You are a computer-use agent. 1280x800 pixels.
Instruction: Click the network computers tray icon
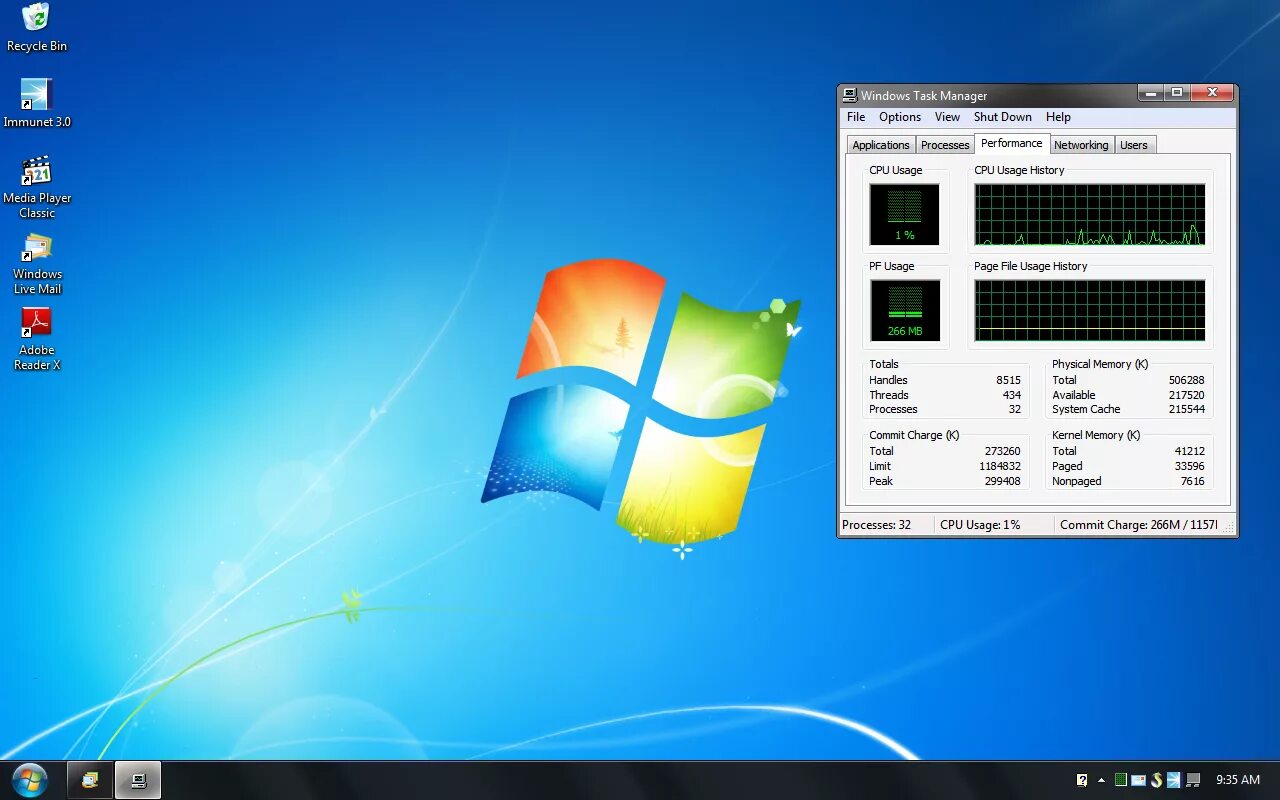1193,780
